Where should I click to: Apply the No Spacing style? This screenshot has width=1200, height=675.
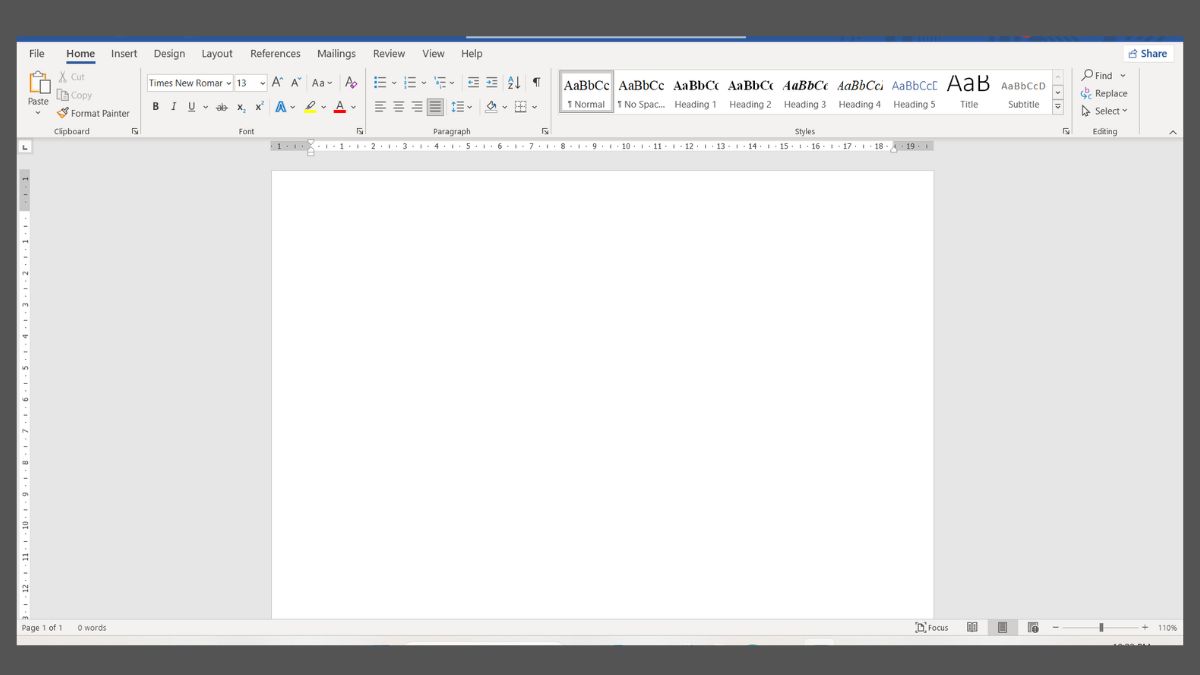(x=641, y=92)
